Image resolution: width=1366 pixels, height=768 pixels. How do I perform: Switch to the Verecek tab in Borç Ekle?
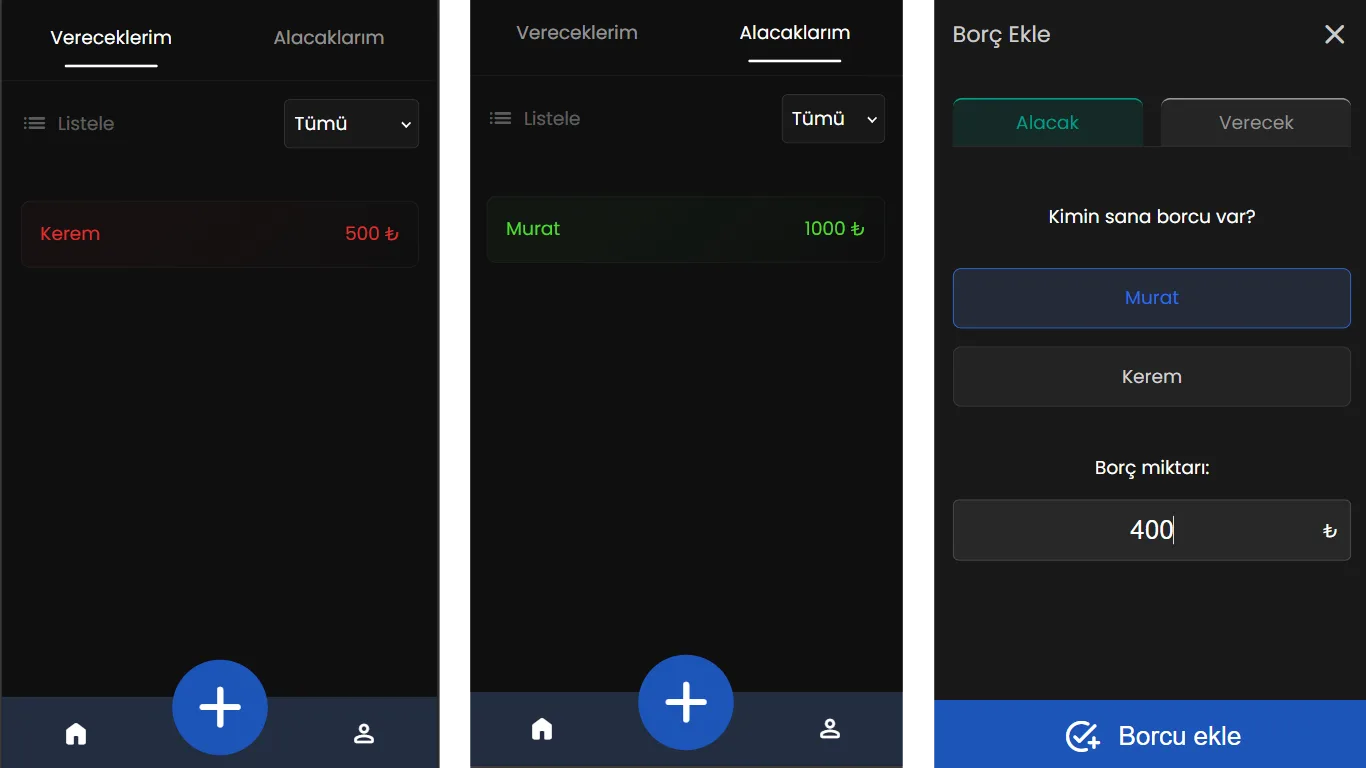pyautogui.click(x=1256, y=123)
